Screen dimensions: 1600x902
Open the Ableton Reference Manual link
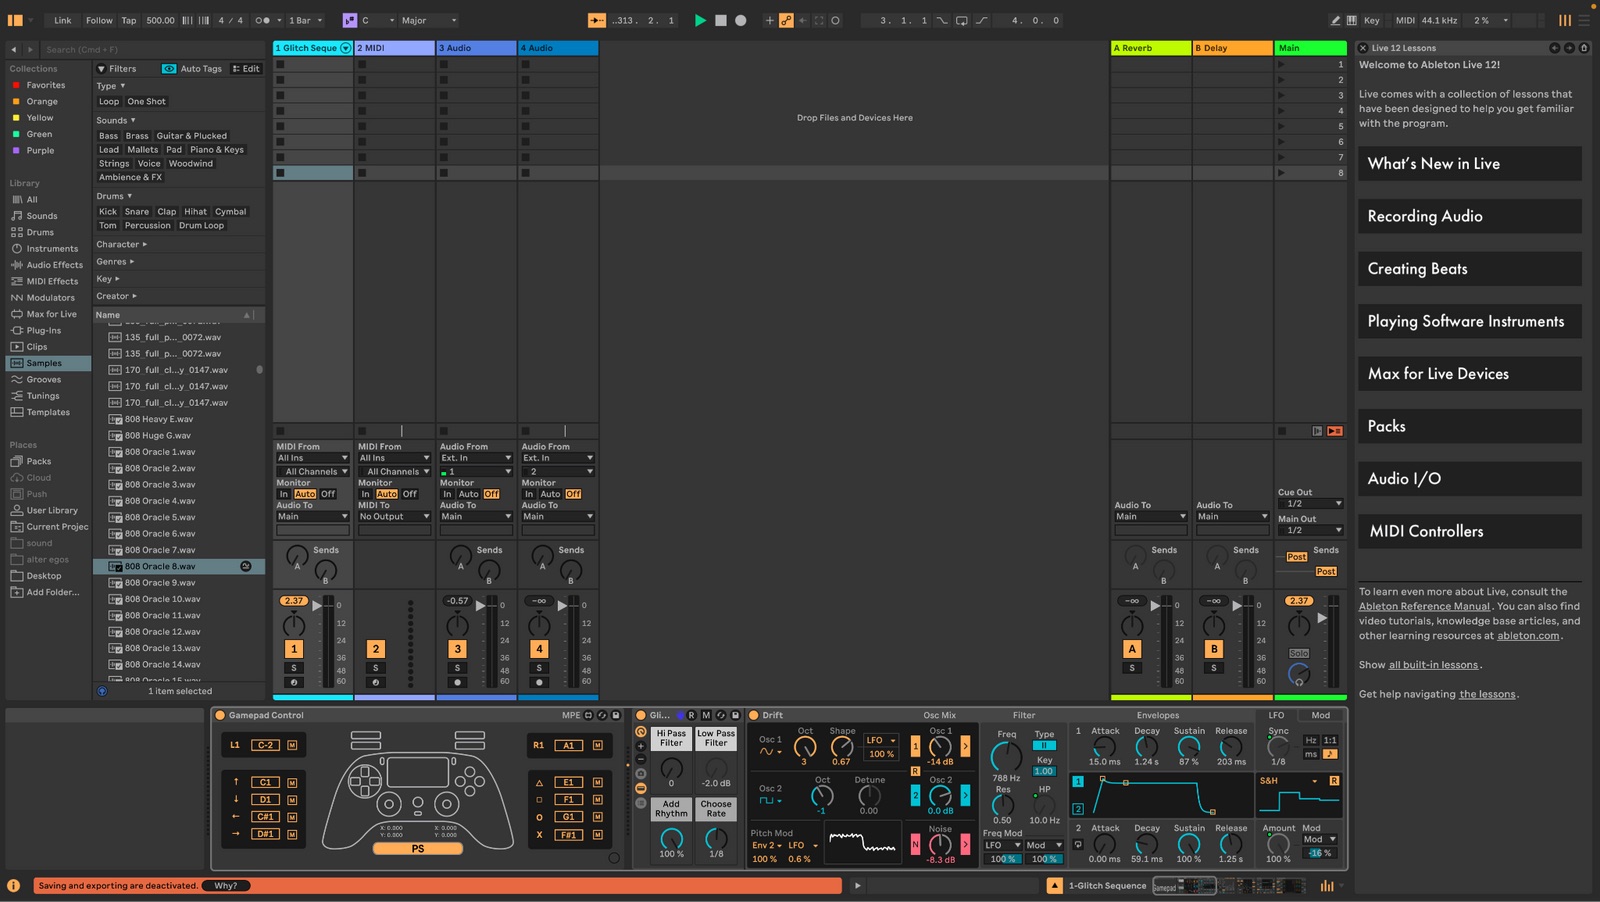point(1424,606)
